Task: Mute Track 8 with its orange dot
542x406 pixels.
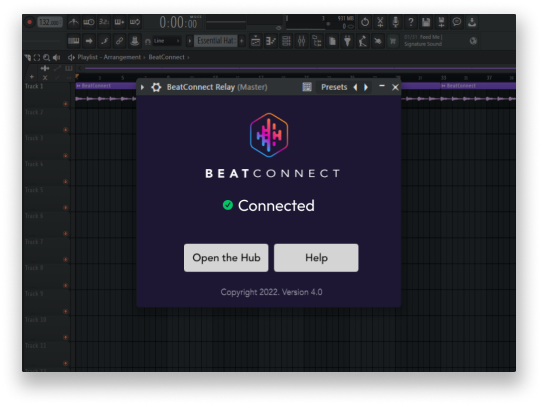Action: [65, 285]
